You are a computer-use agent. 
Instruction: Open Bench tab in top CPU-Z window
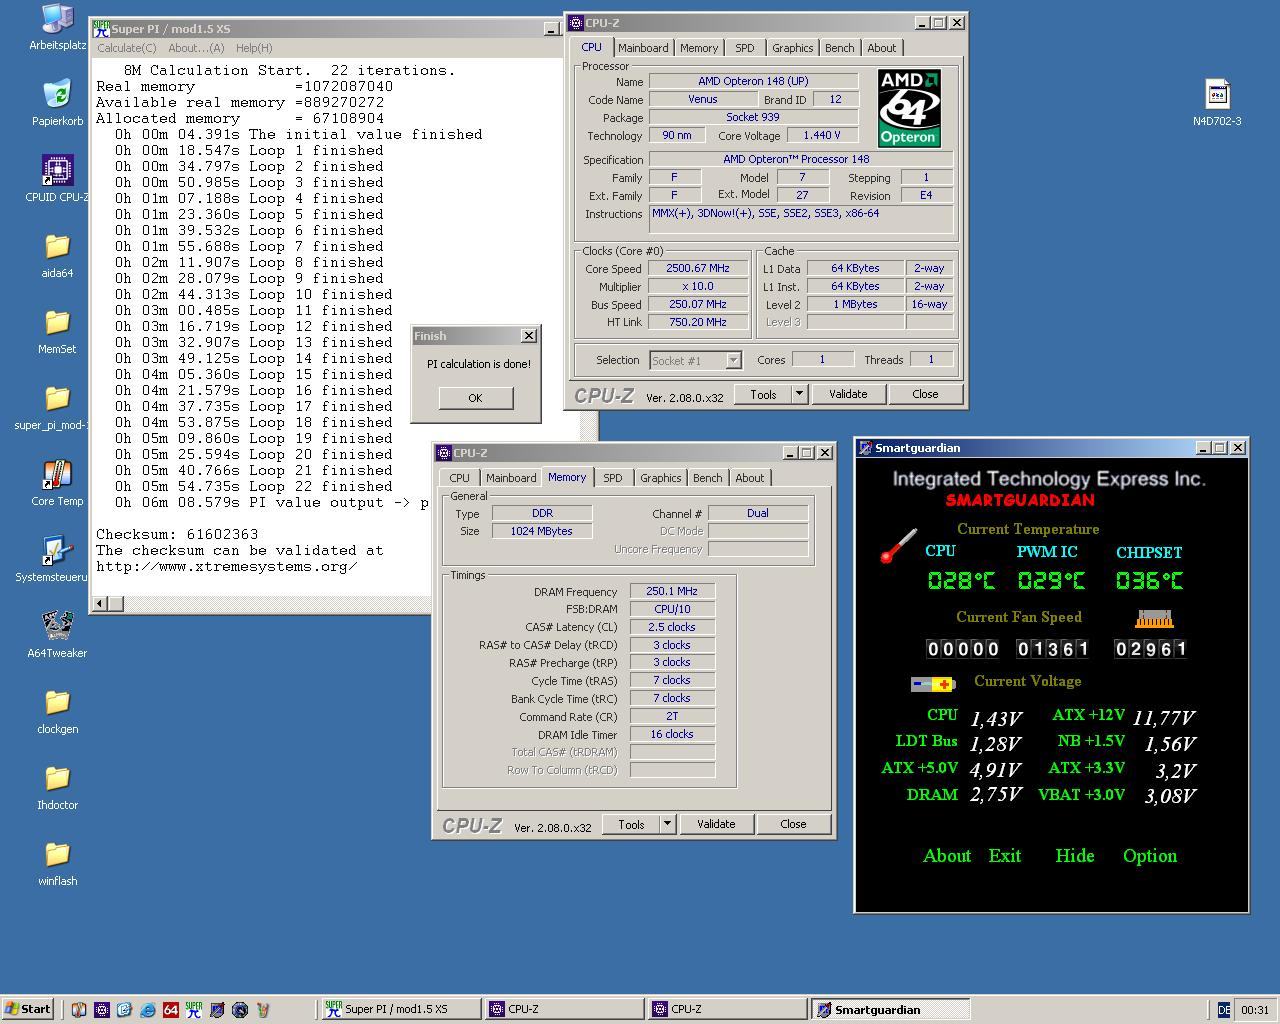coord(839,48)
